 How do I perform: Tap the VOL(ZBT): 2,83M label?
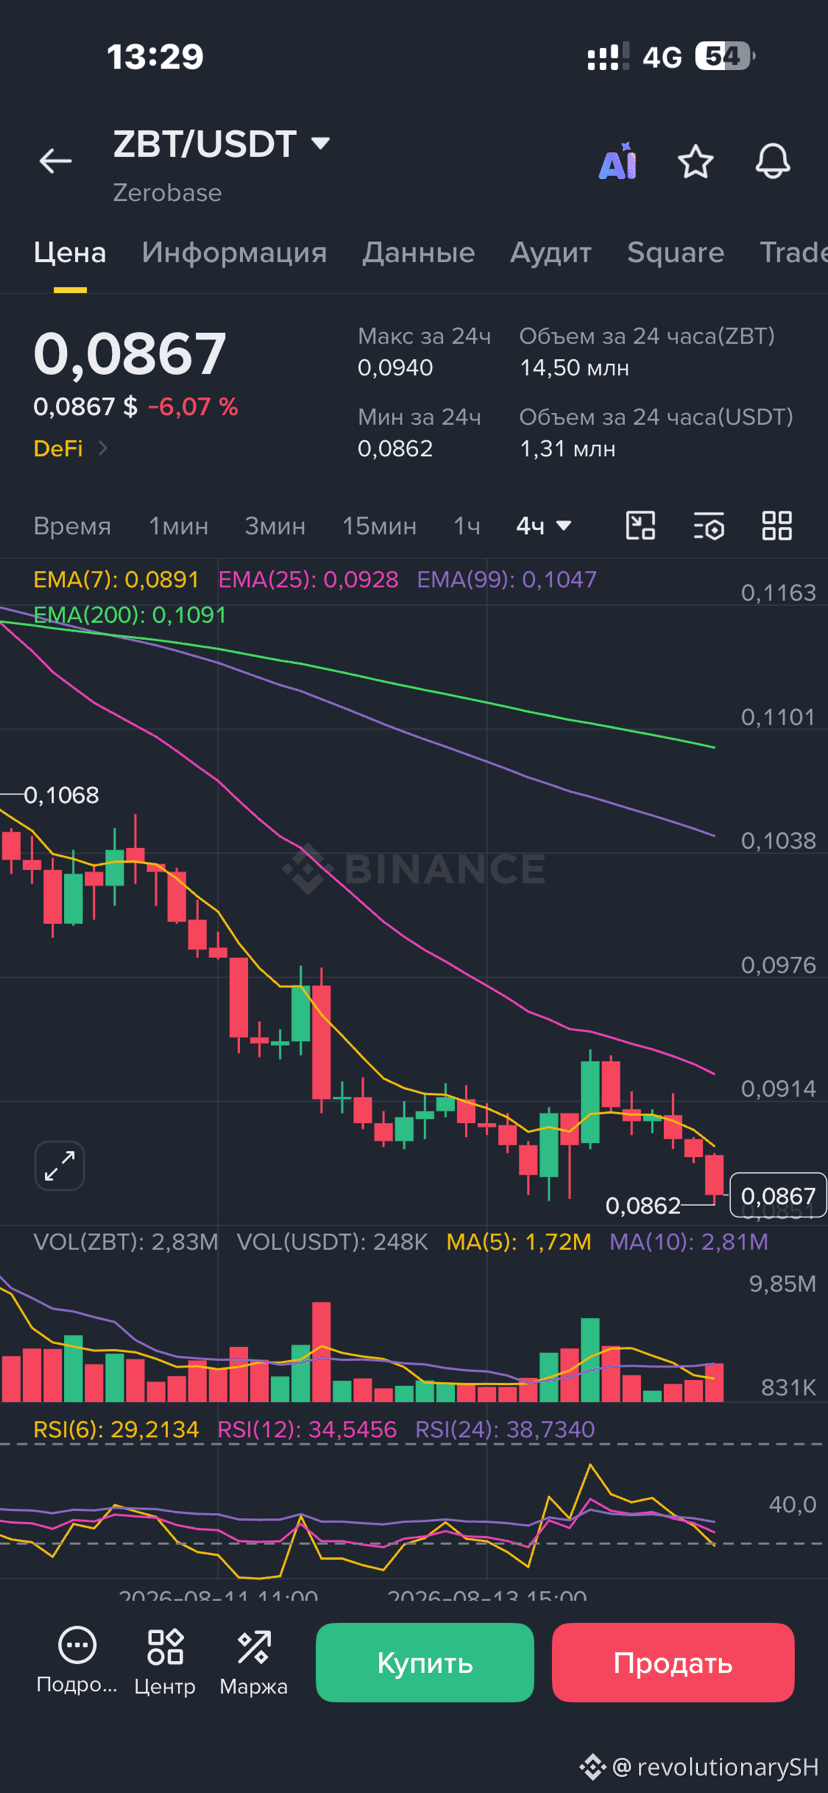click(x=126, y=1242)
